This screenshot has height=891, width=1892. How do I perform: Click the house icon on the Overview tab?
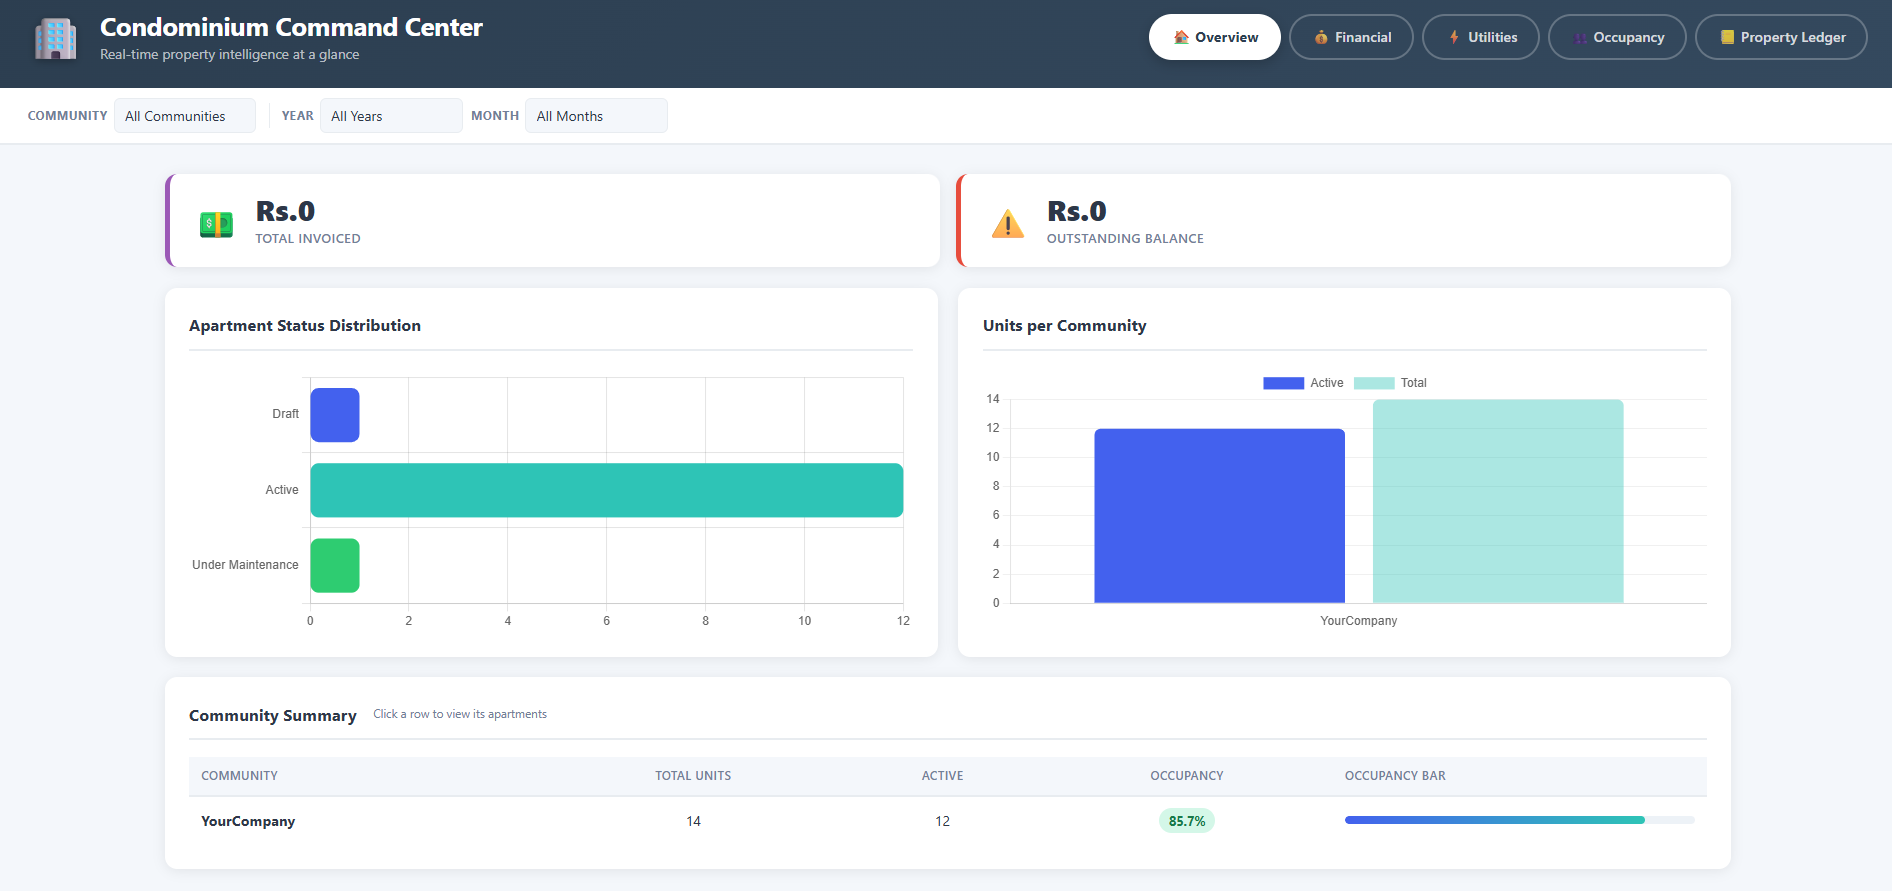1181,37
